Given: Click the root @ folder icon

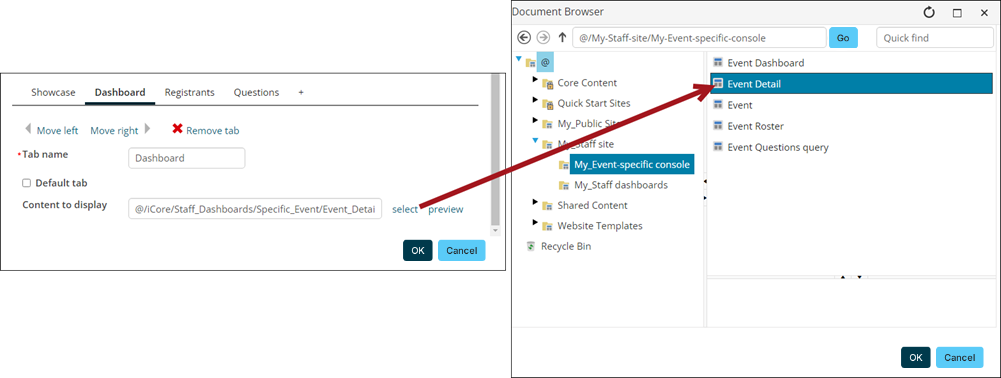Looking at the screenshot, I should [x=531, y=63].
